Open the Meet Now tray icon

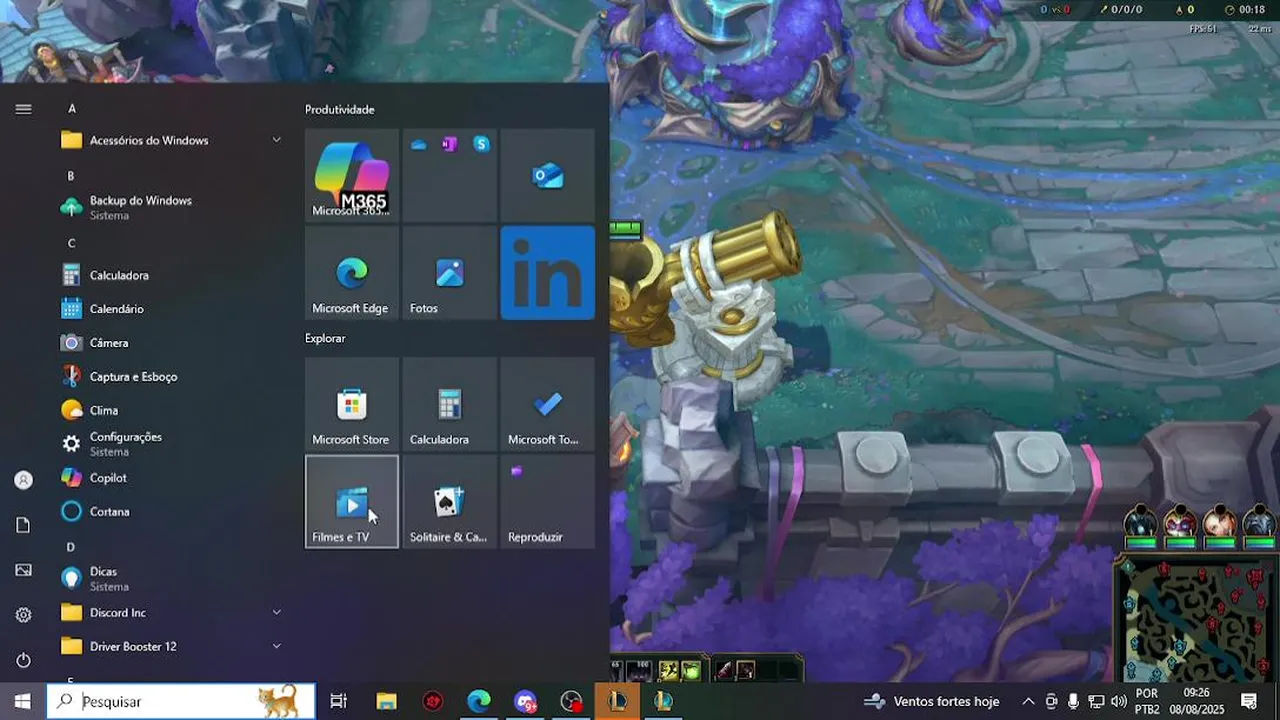click(x=1051, y=701)
